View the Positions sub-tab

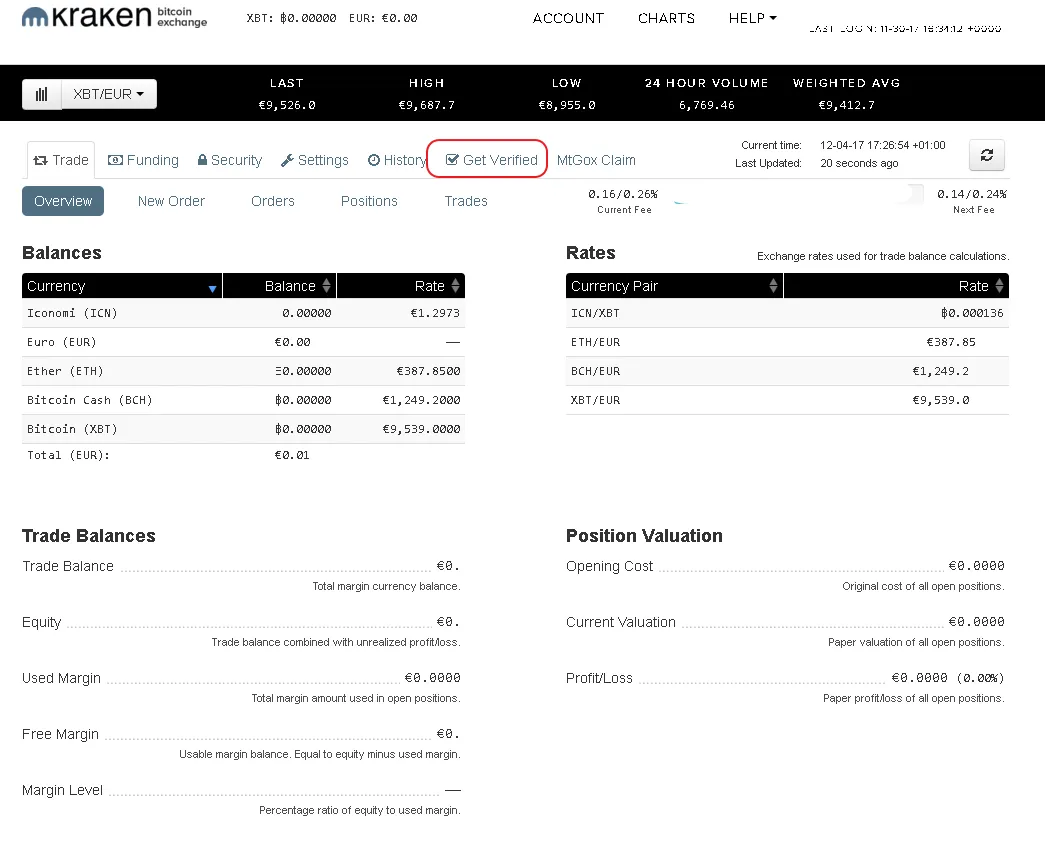369,201
